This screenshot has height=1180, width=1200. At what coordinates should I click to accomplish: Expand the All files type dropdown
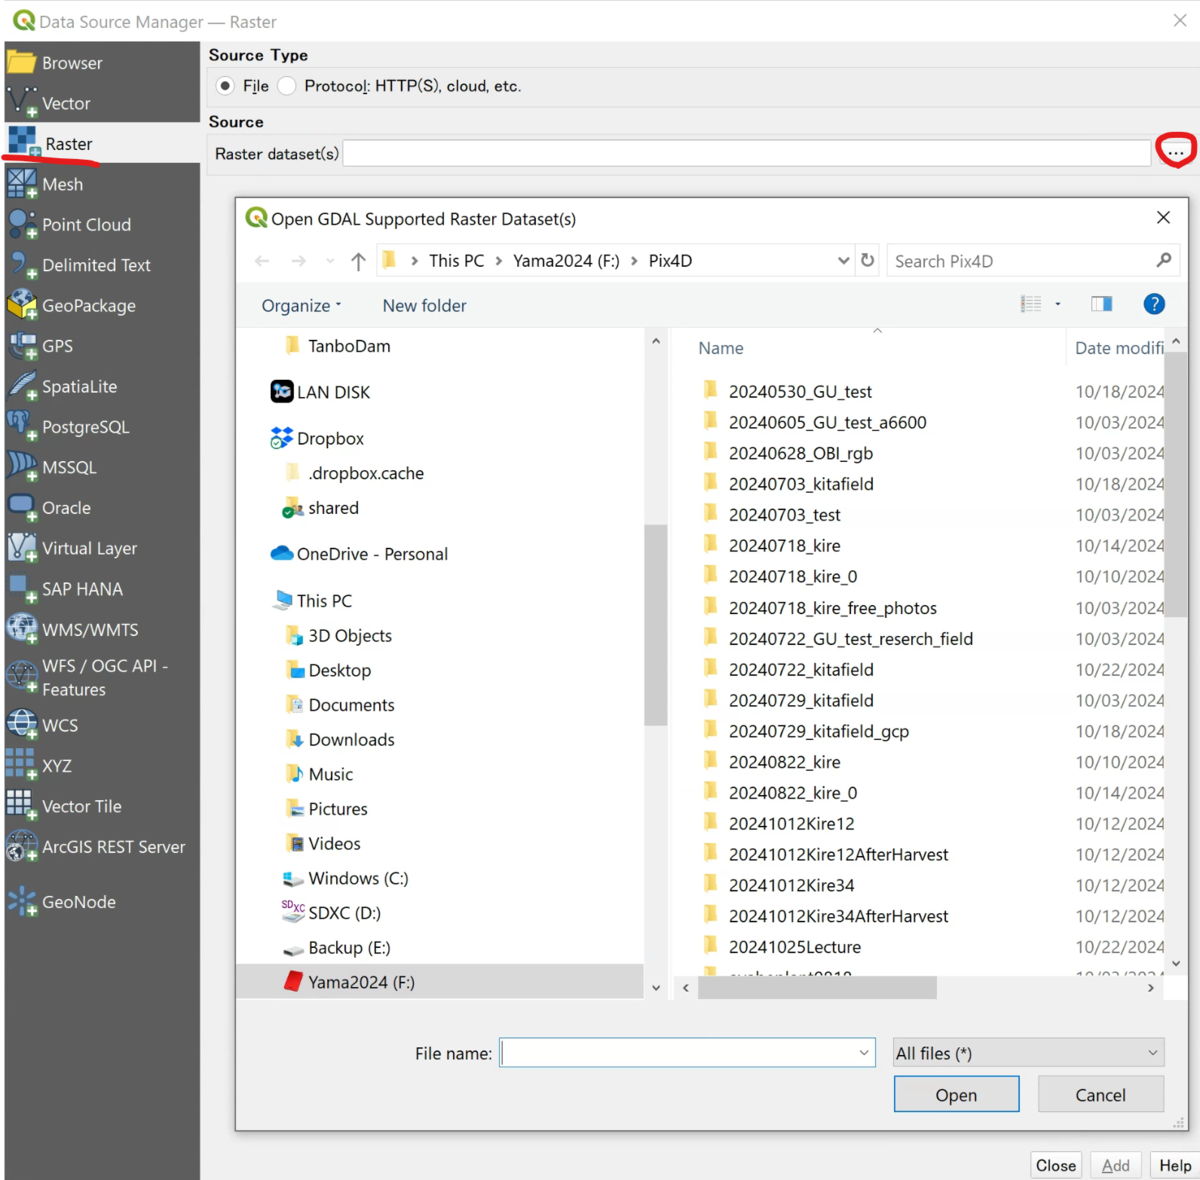[x=1029, y=1053]
